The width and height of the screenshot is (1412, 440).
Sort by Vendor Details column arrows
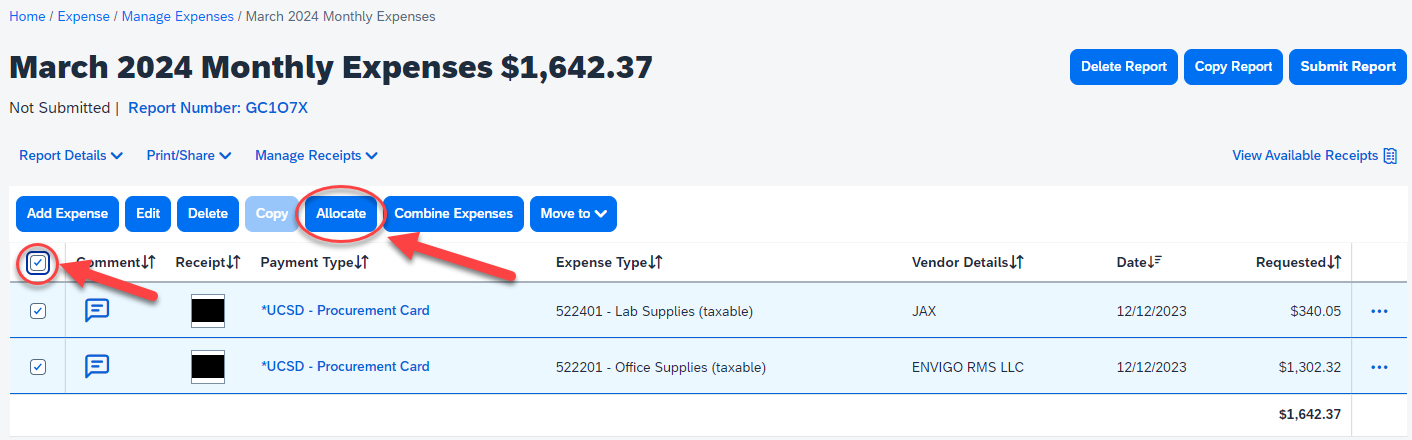pos(1016,262)
